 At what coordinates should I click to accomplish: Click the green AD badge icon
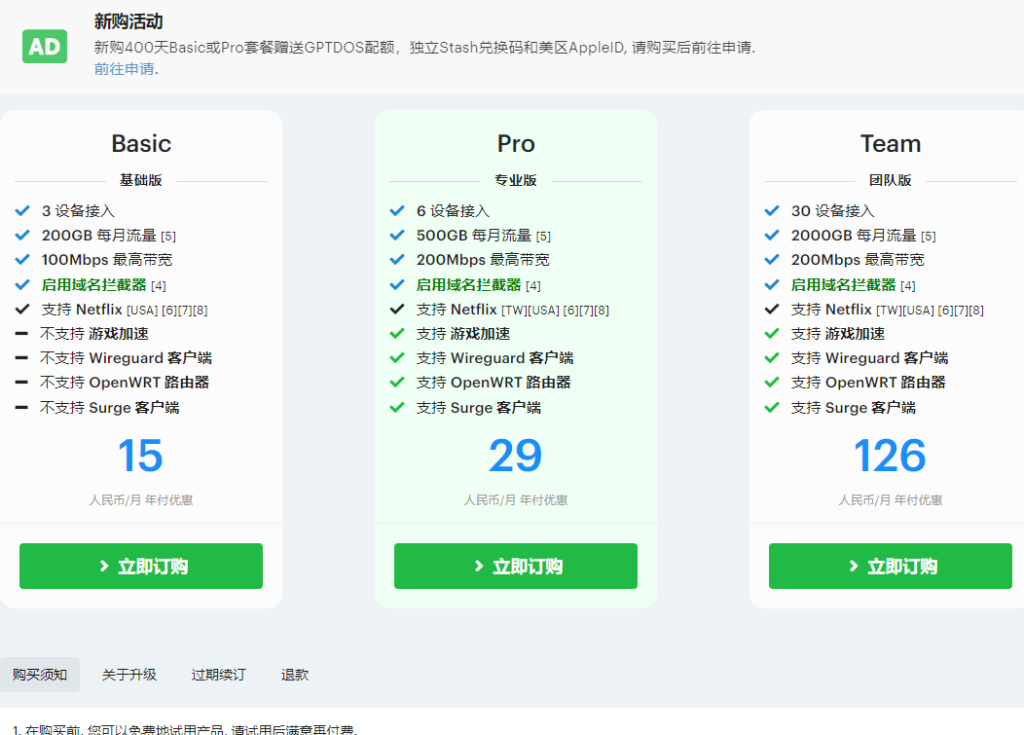(44, 46)
